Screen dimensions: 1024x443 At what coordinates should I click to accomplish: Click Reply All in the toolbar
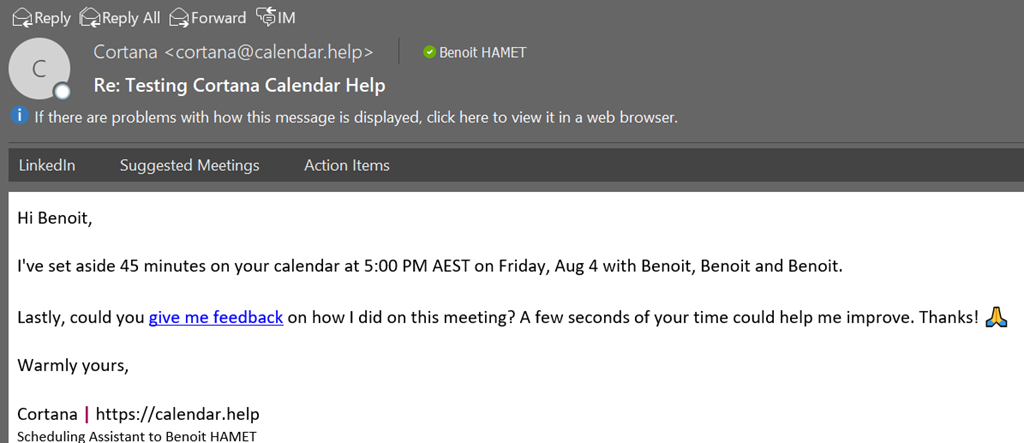tap(119, 17)
